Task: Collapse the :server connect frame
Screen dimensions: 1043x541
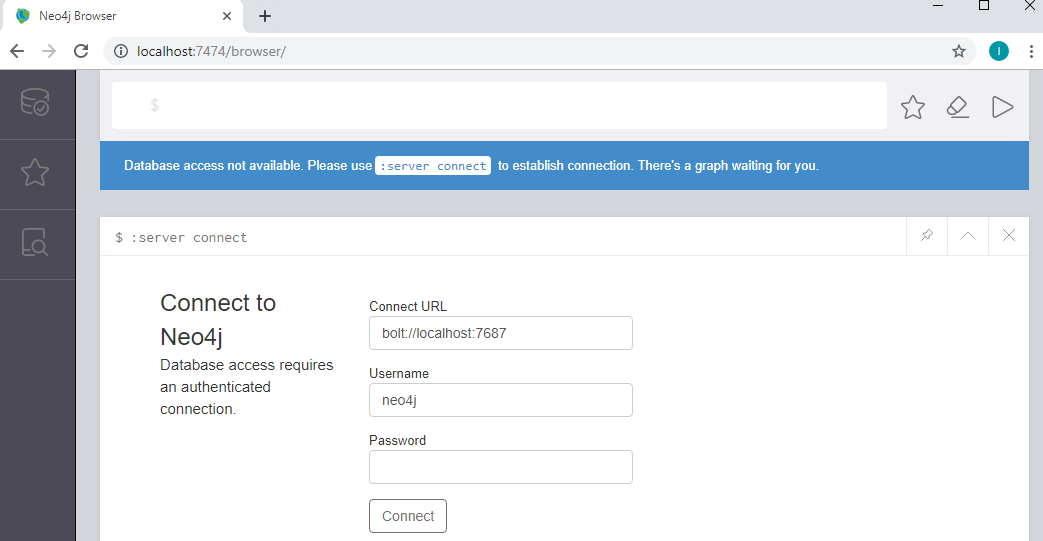Action: click(968, 236)
